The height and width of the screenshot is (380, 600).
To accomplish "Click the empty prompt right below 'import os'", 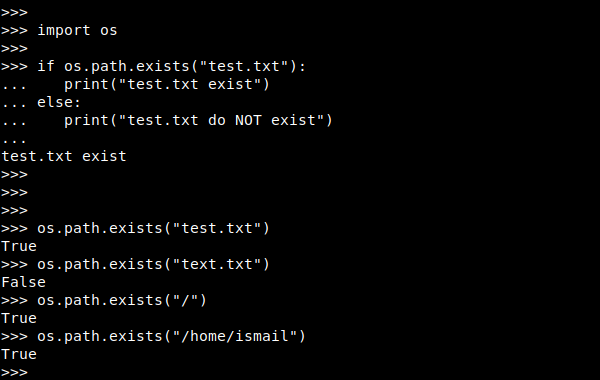I will [15, 48].
